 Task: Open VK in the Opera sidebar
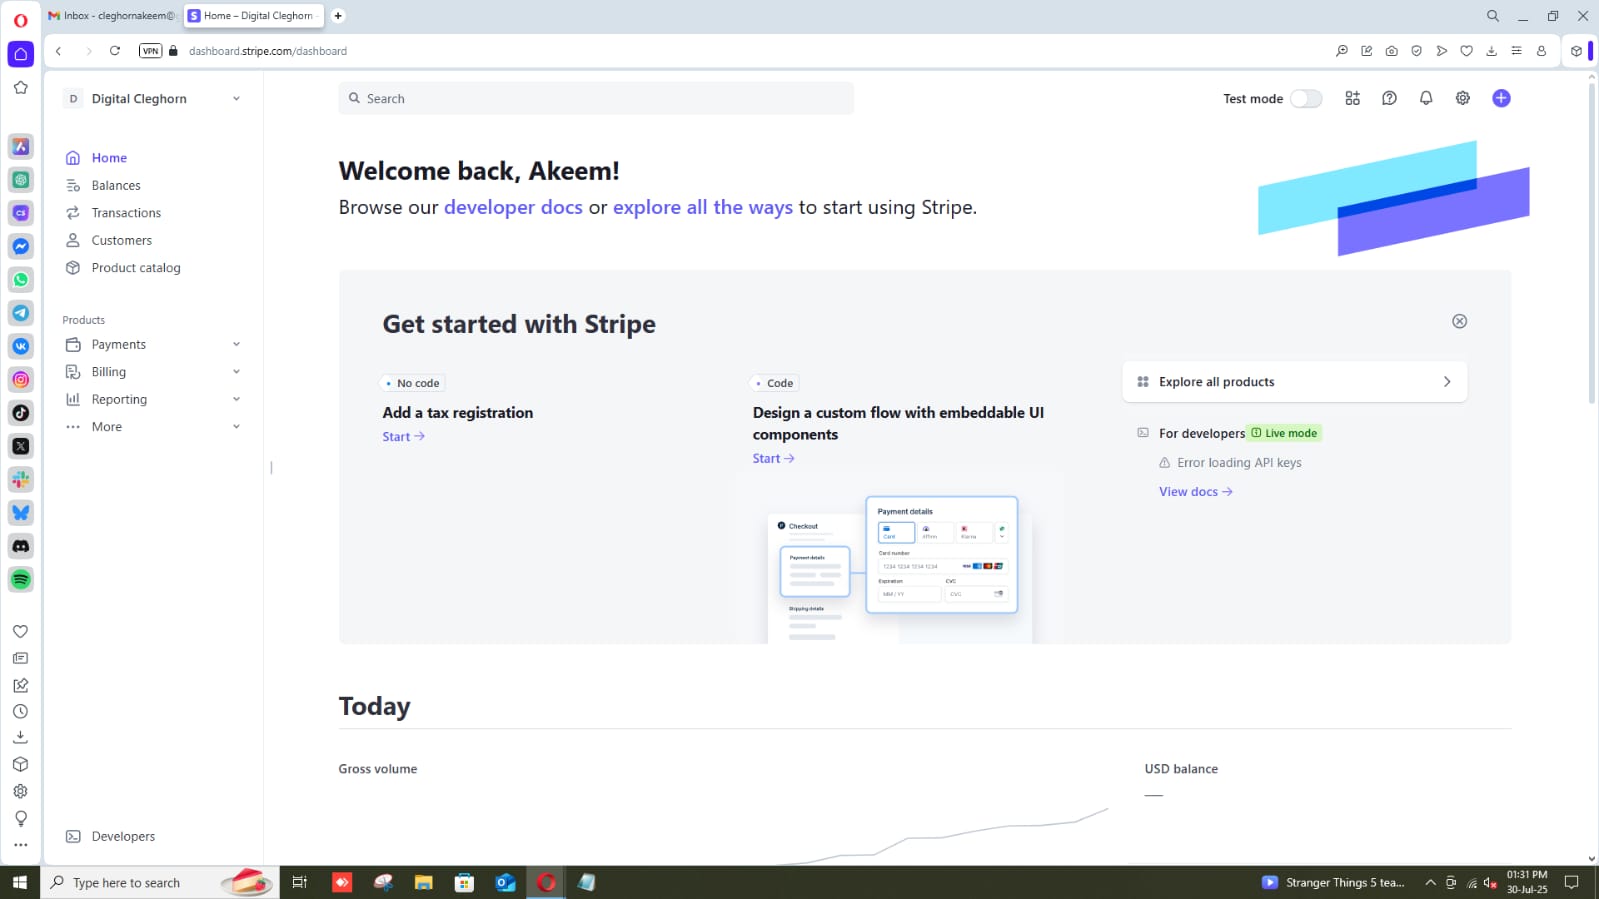[20, 346]
